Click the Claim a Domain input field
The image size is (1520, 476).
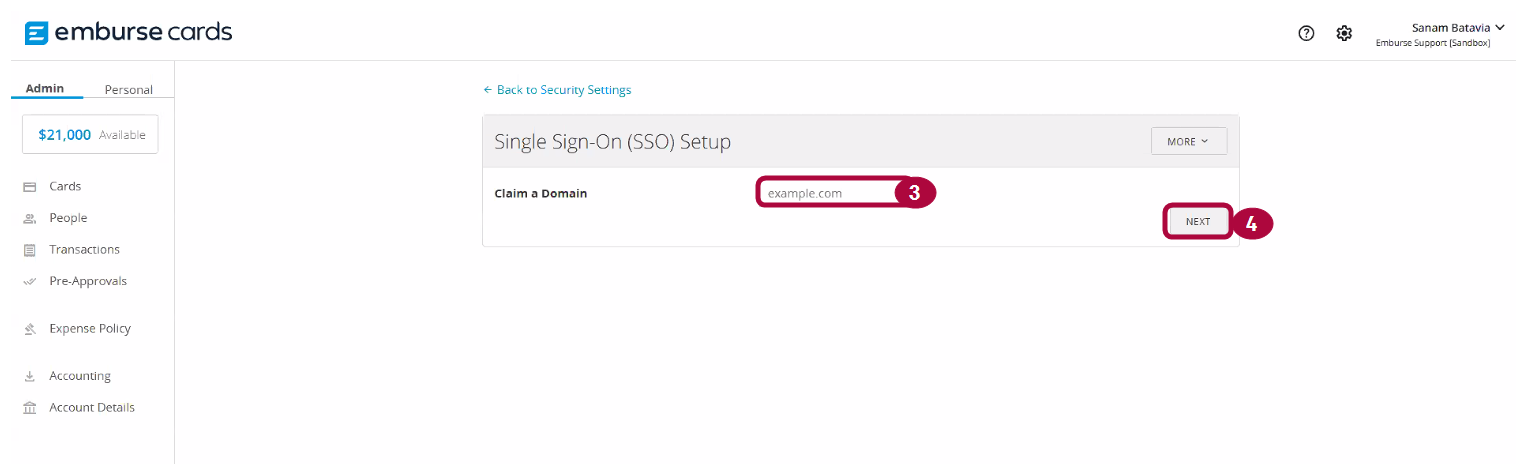click(828, 193)
